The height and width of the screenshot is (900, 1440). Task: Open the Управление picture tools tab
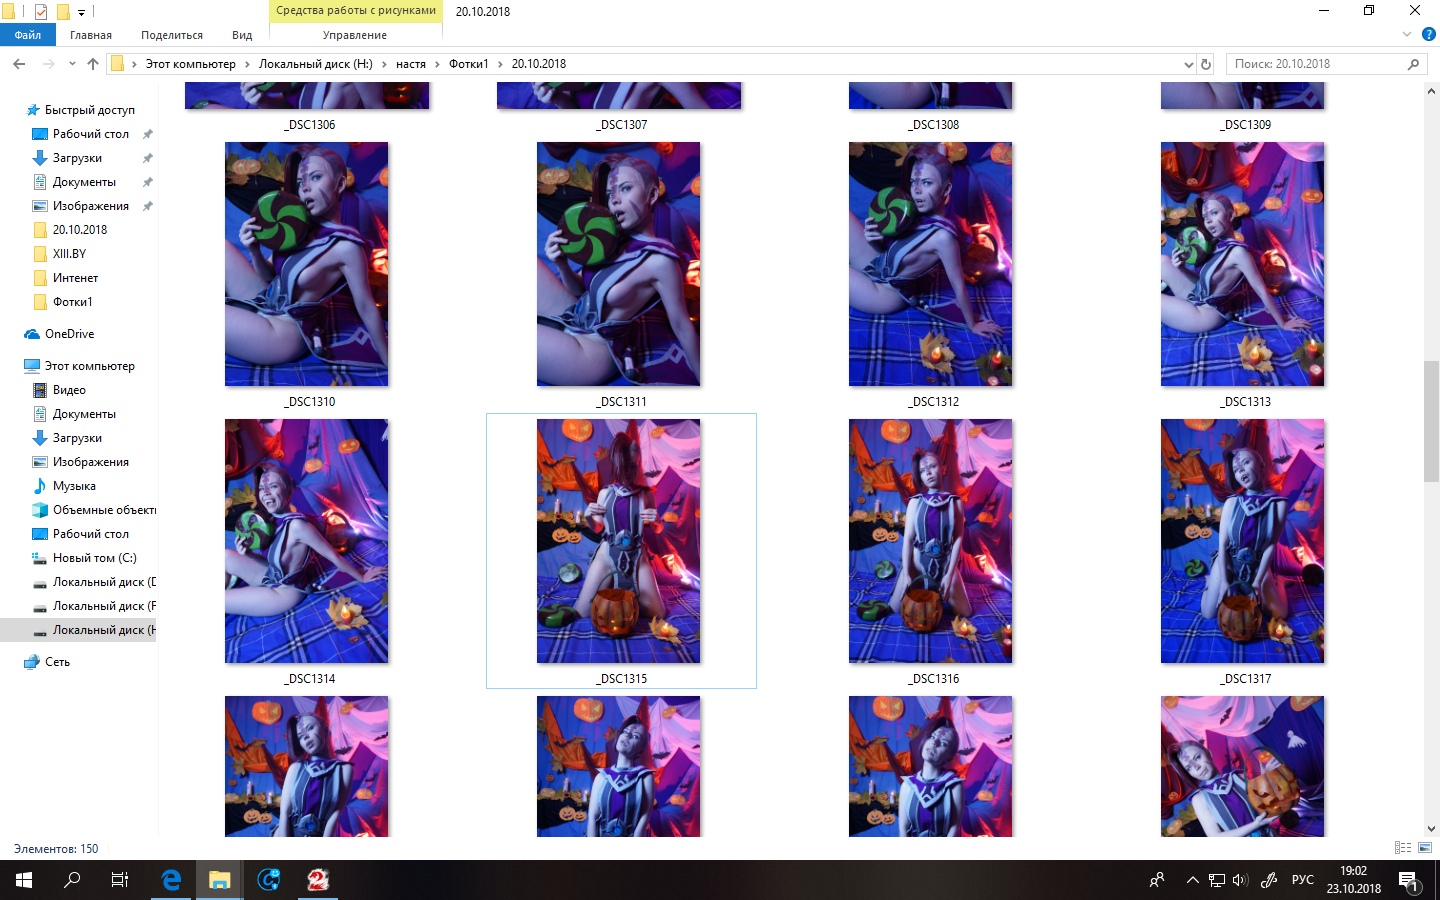(x=355, y=35)
